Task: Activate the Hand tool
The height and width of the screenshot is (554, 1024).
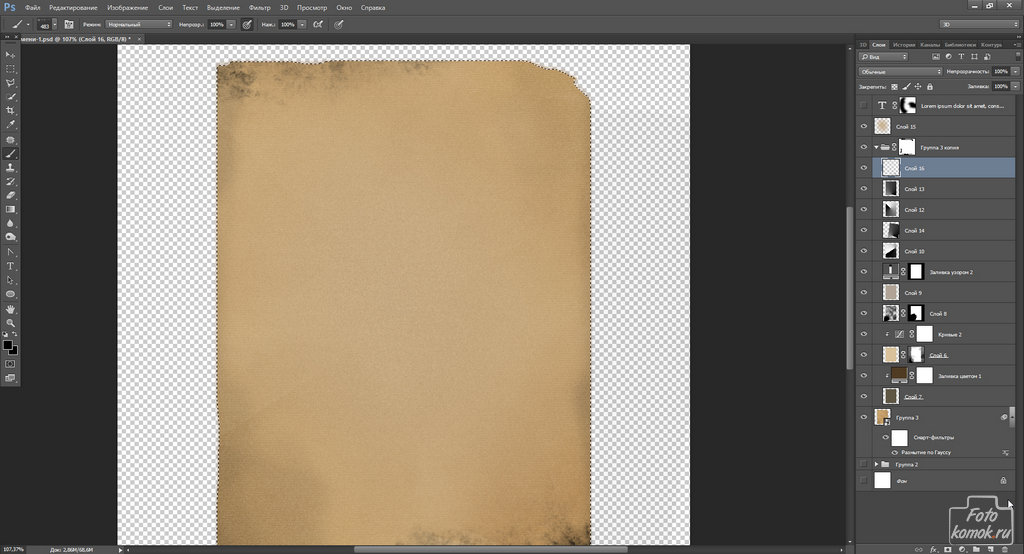Action: click(x=11, y=309)
